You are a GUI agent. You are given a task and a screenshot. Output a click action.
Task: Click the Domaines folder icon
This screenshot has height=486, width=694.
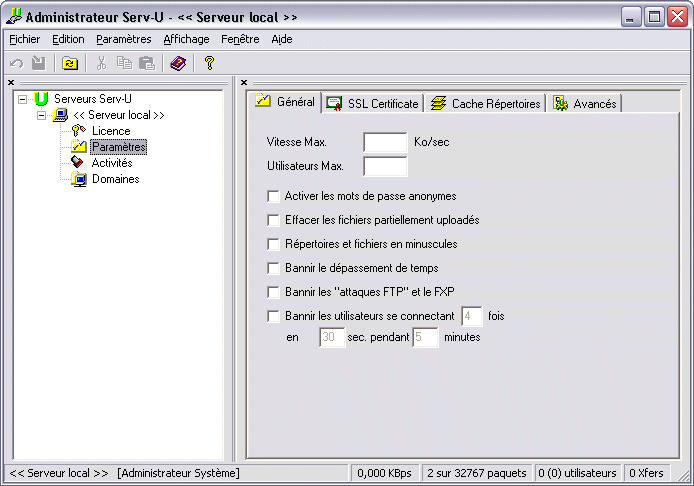(79, 179)
